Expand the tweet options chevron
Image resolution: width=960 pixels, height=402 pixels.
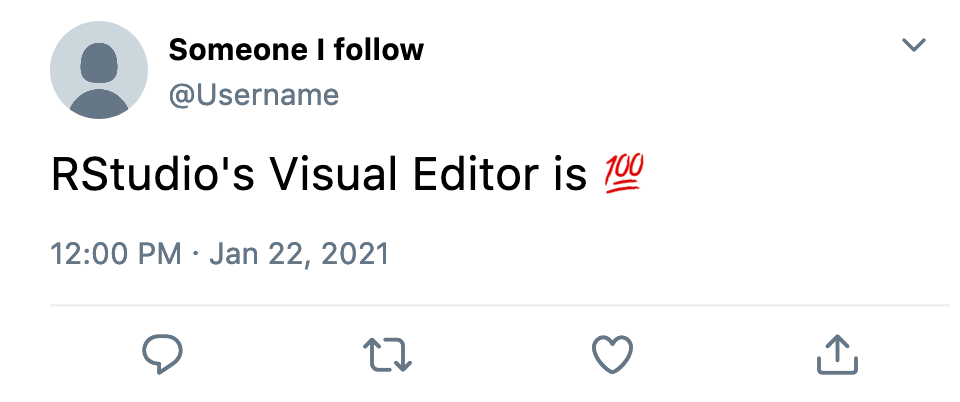[x=913, y=45]
